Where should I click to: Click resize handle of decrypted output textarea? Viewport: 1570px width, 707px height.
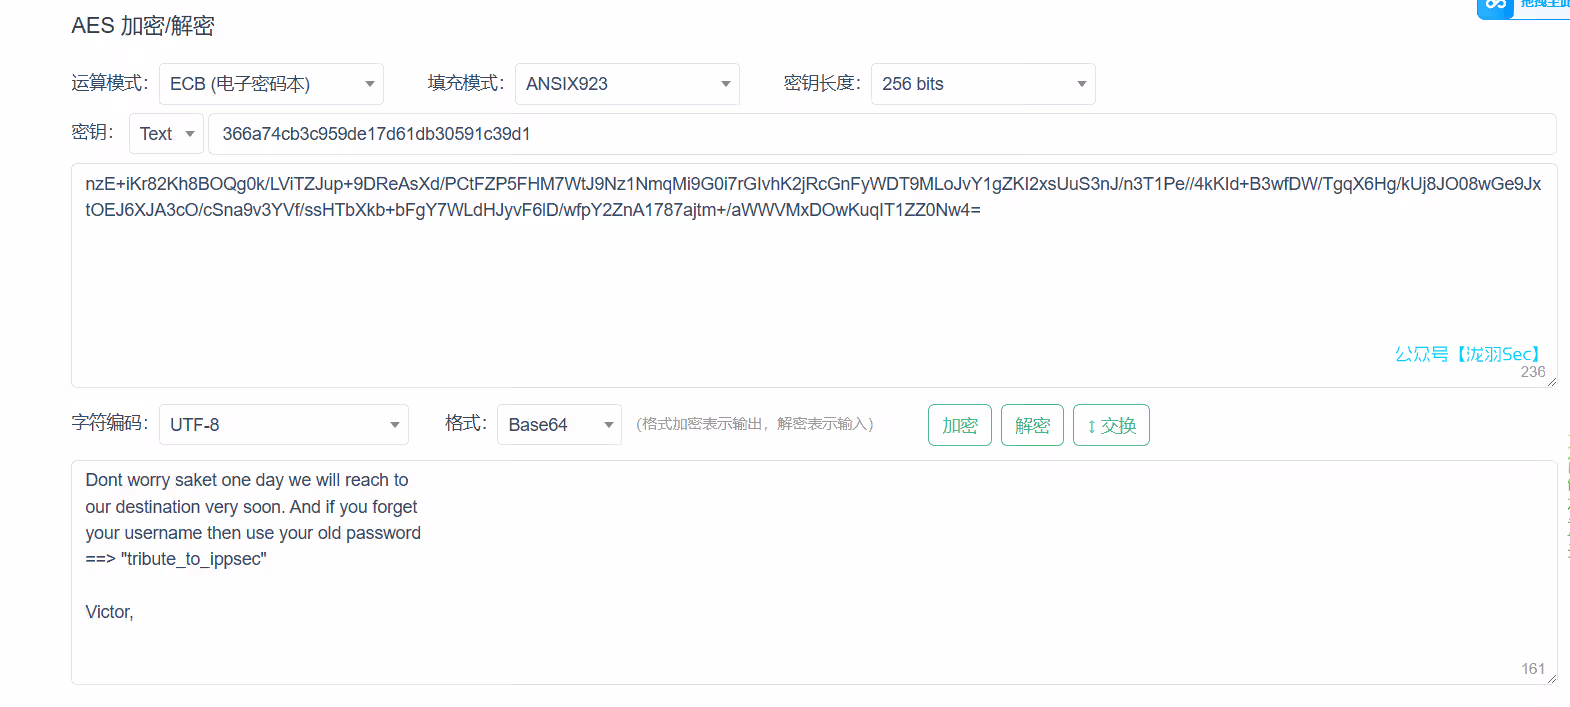pyautogui.click(x=1551, y=678)
